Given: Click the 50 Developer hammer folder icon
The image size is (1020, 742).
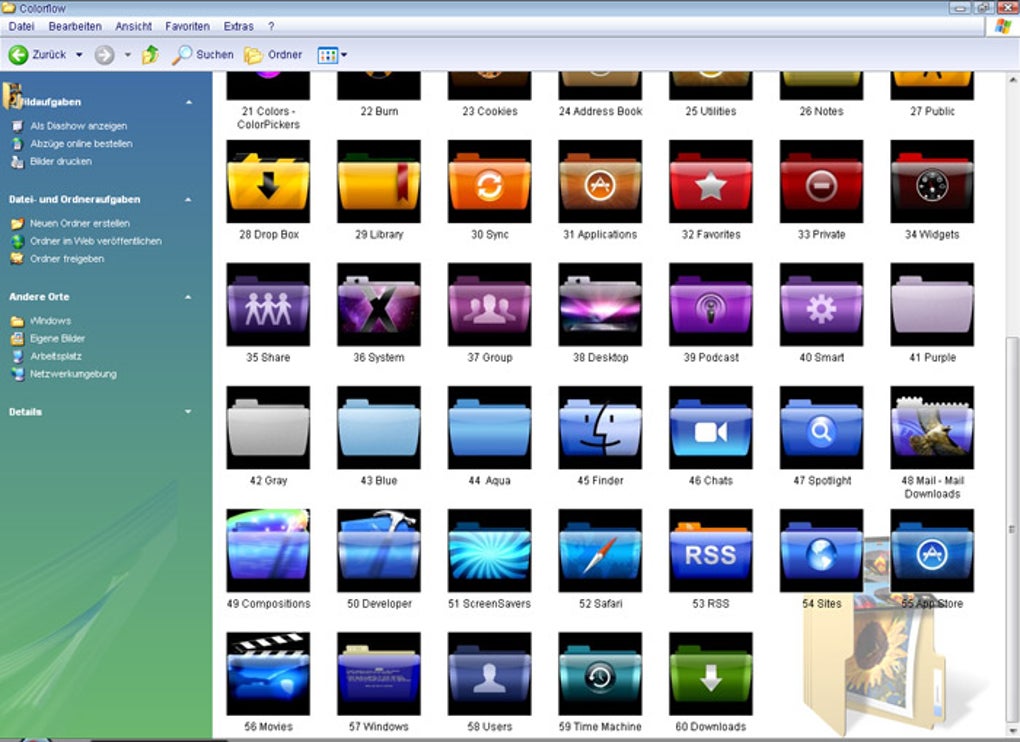Looking at the screenshot, I should [379, 550].
